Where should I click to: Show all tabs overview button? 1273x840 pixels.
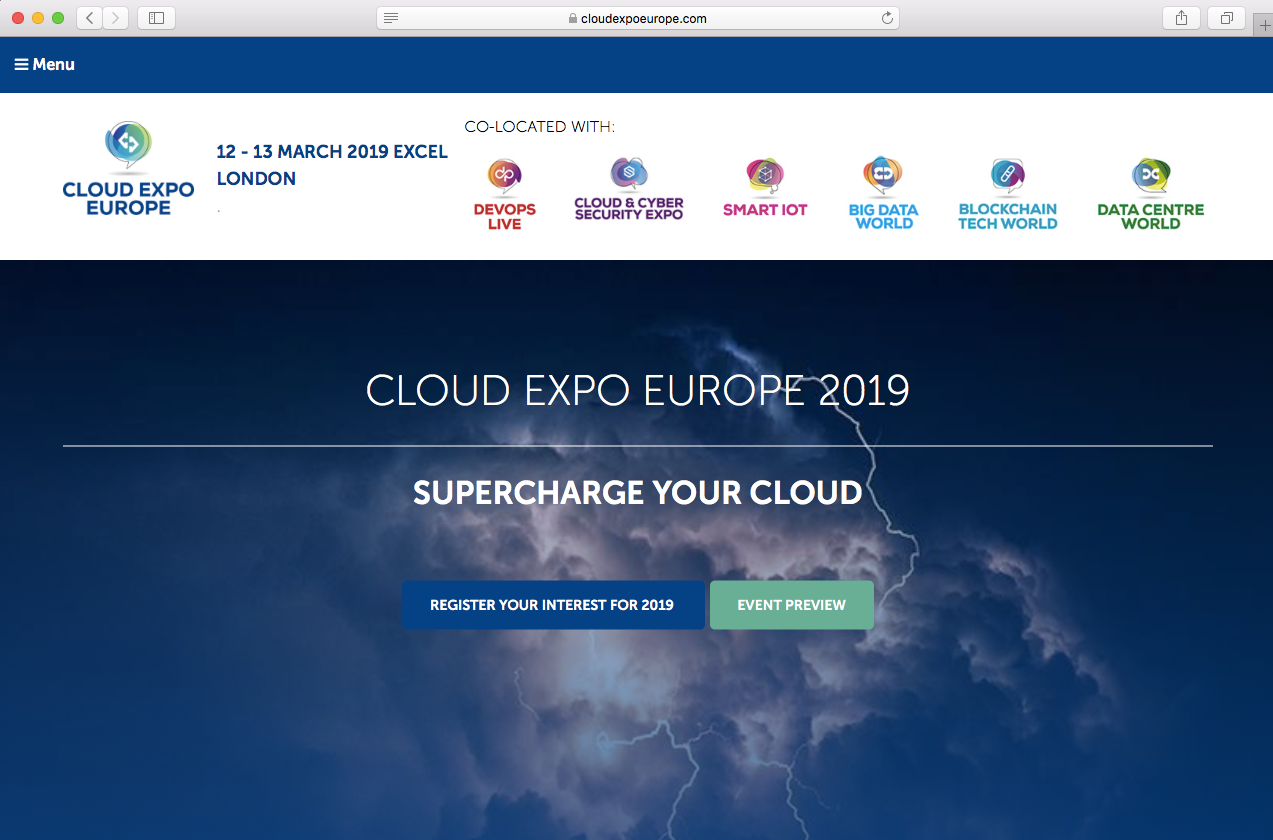tap(1226, 18)
